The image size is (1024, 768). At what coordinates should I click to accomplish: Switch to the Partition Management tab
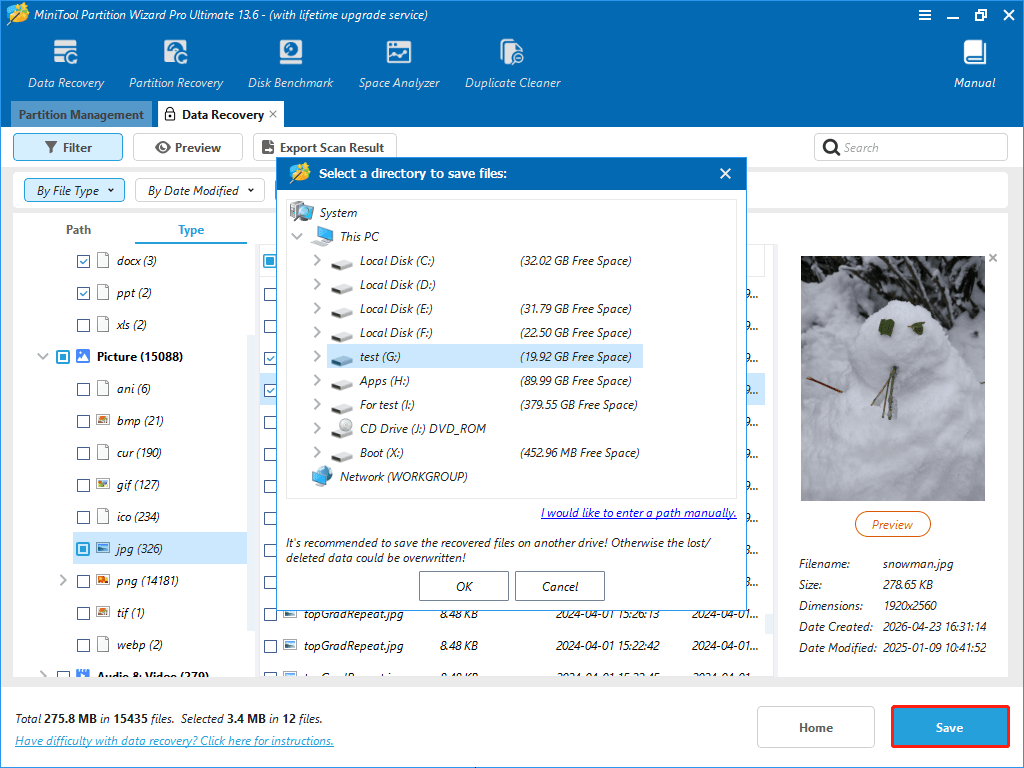click(x=81, y=114)
